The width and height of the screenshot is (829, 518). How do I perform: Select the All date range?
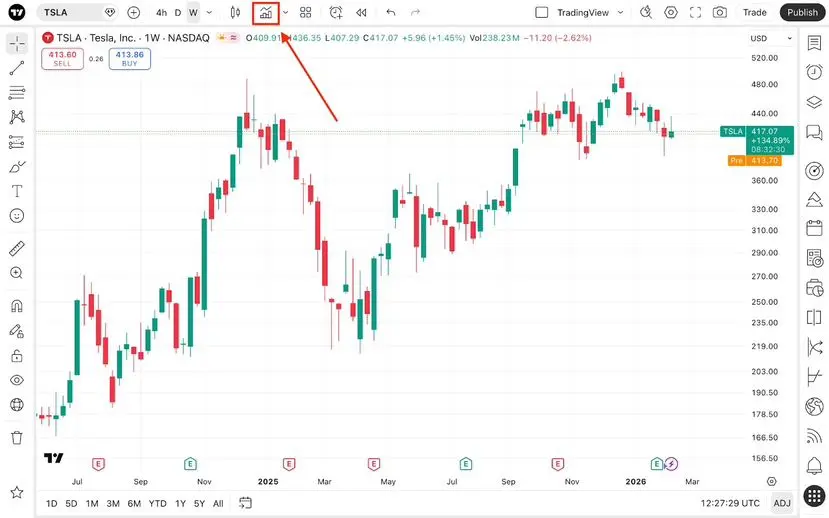point(218,503)
